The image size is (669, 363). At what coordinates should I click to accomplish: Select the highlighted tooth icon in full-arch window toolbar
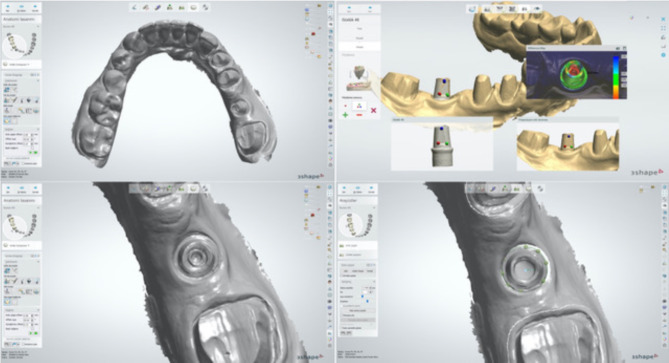pyautogui.click(x=194, y=7)
